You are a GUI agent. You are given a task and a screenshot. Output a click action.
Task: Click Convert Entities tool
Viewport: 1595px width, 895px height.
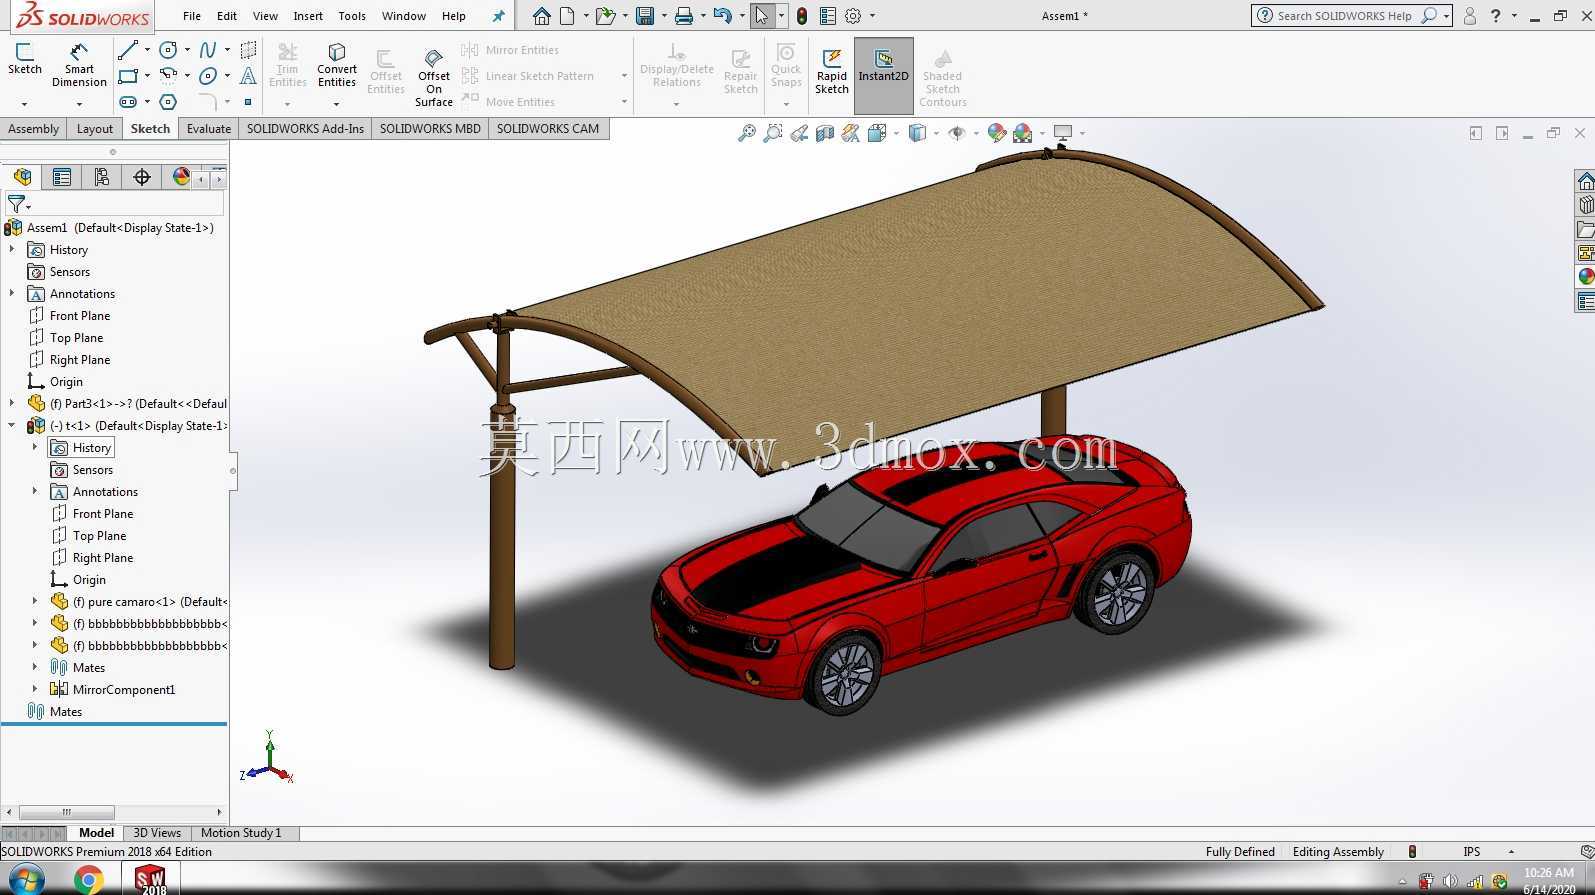pos(337,65)
